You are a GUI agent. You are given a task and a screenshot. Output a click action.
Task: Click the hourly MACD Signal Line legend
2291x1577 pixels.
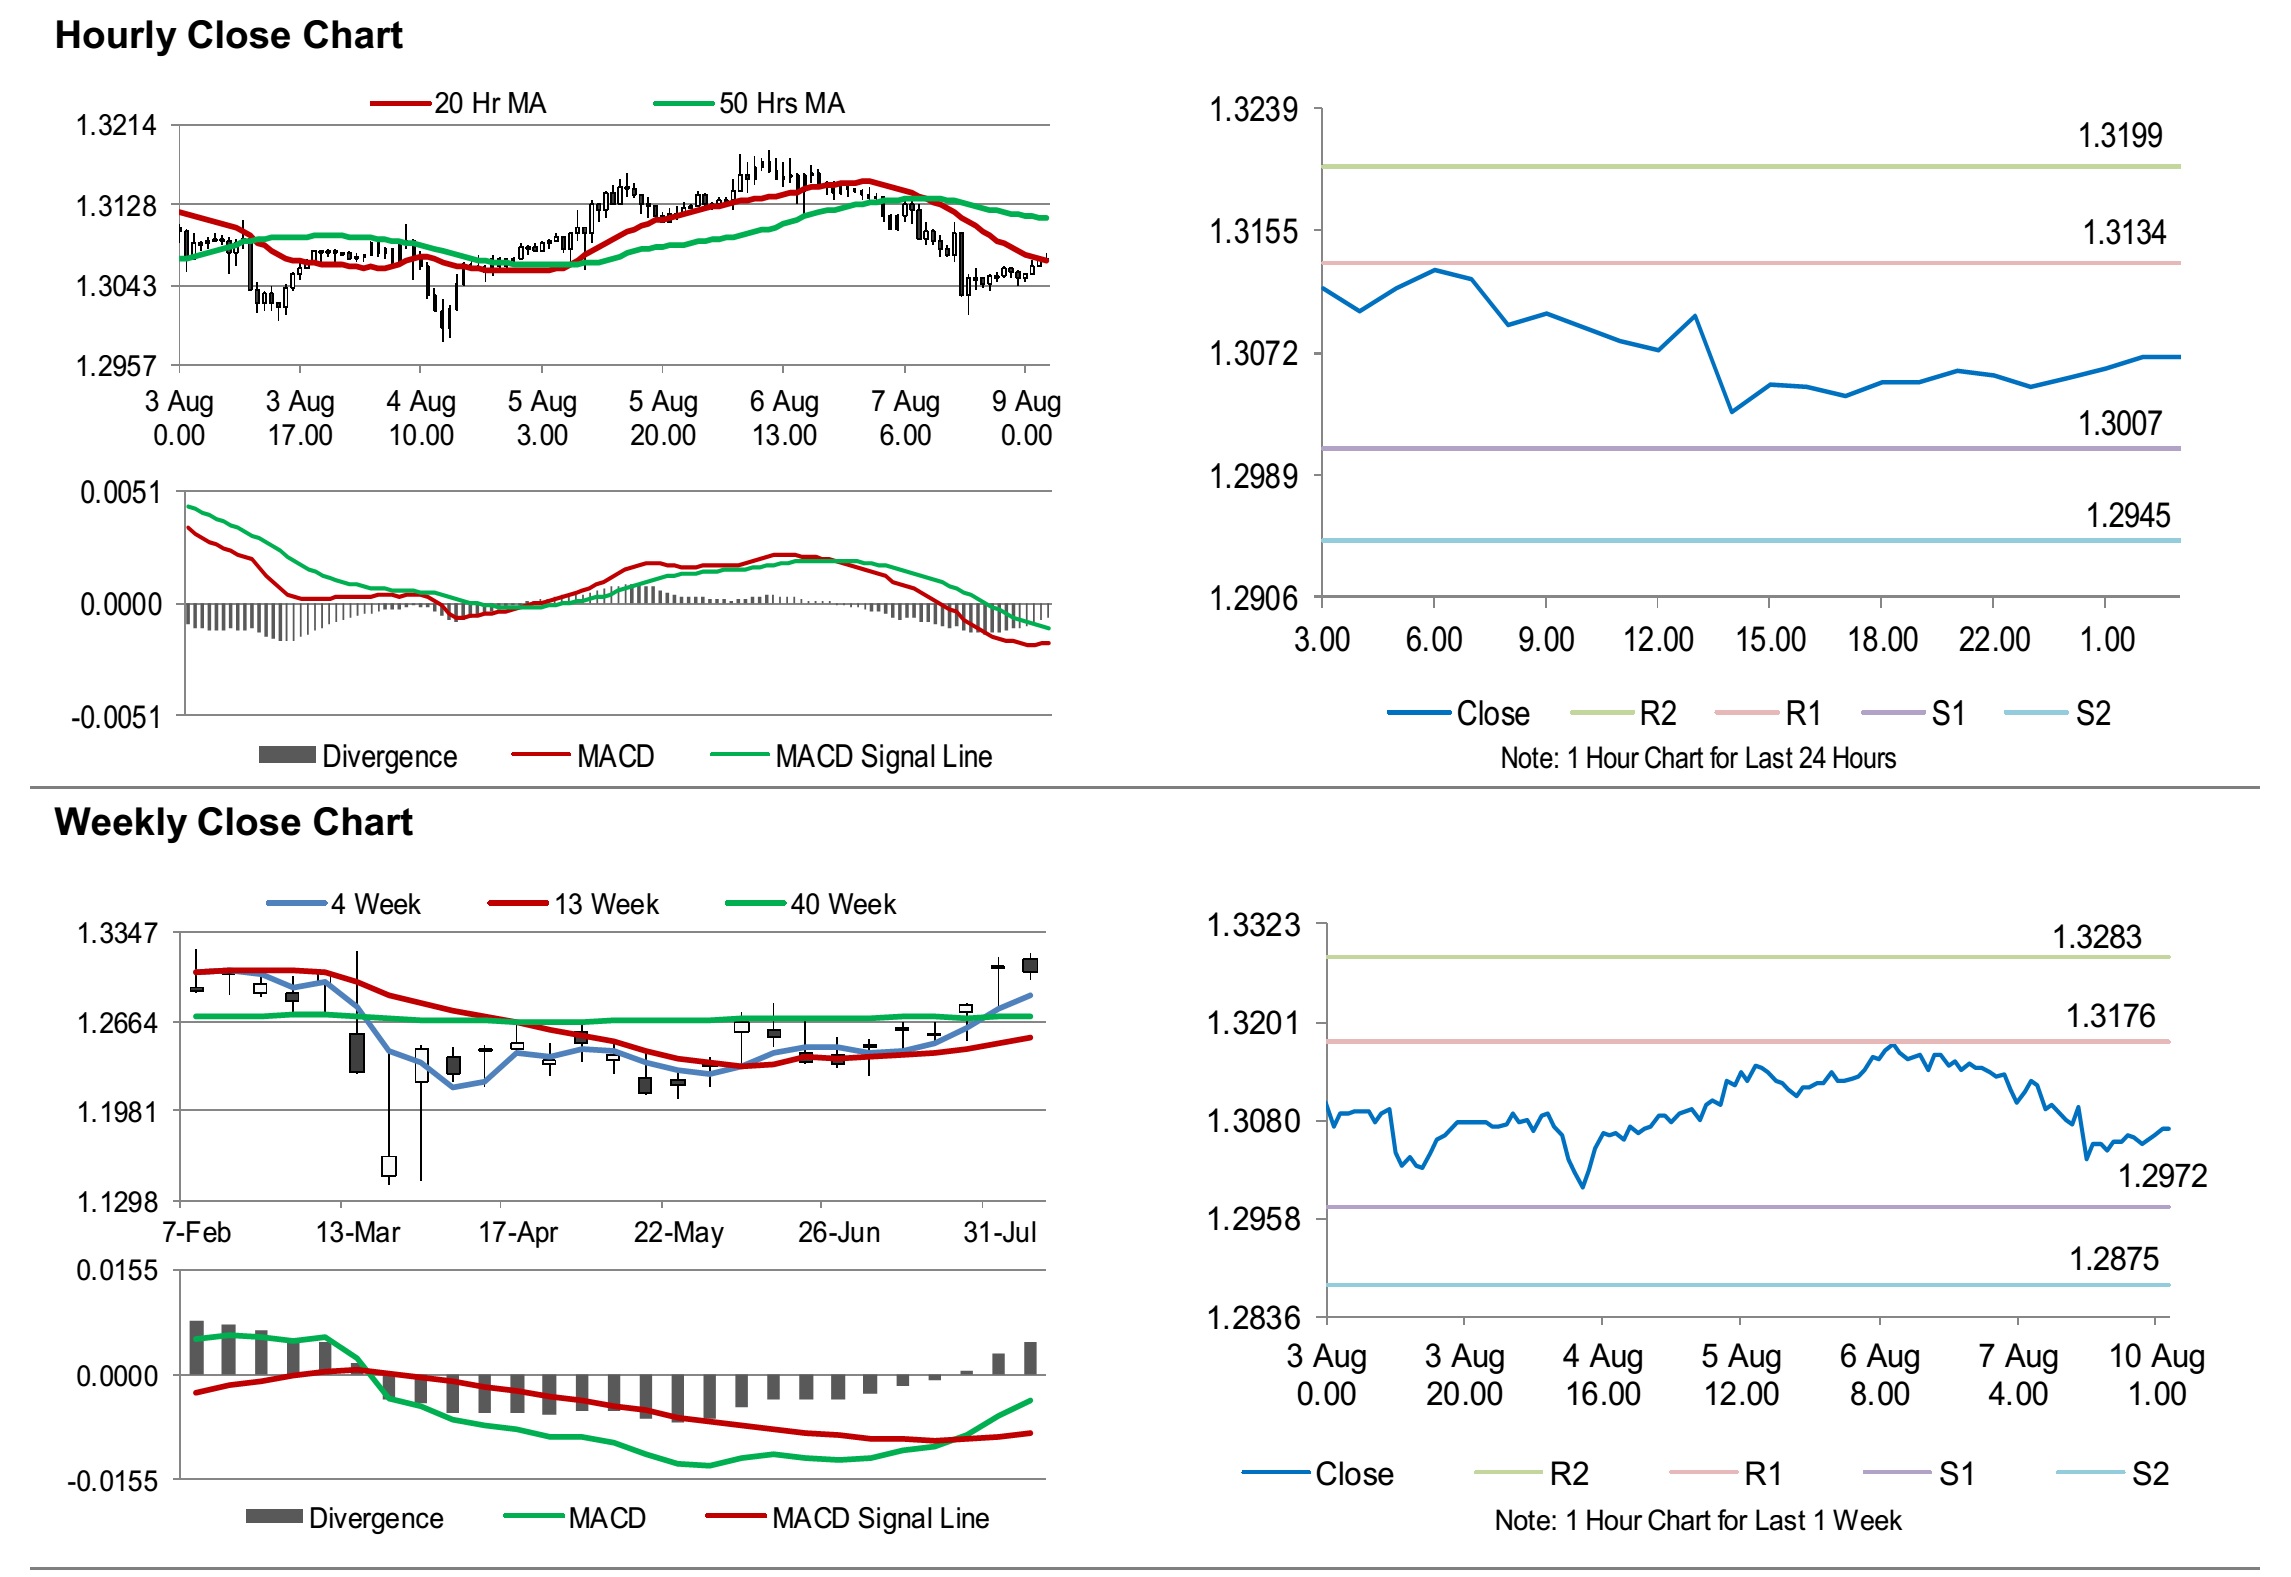pos(883,756)
